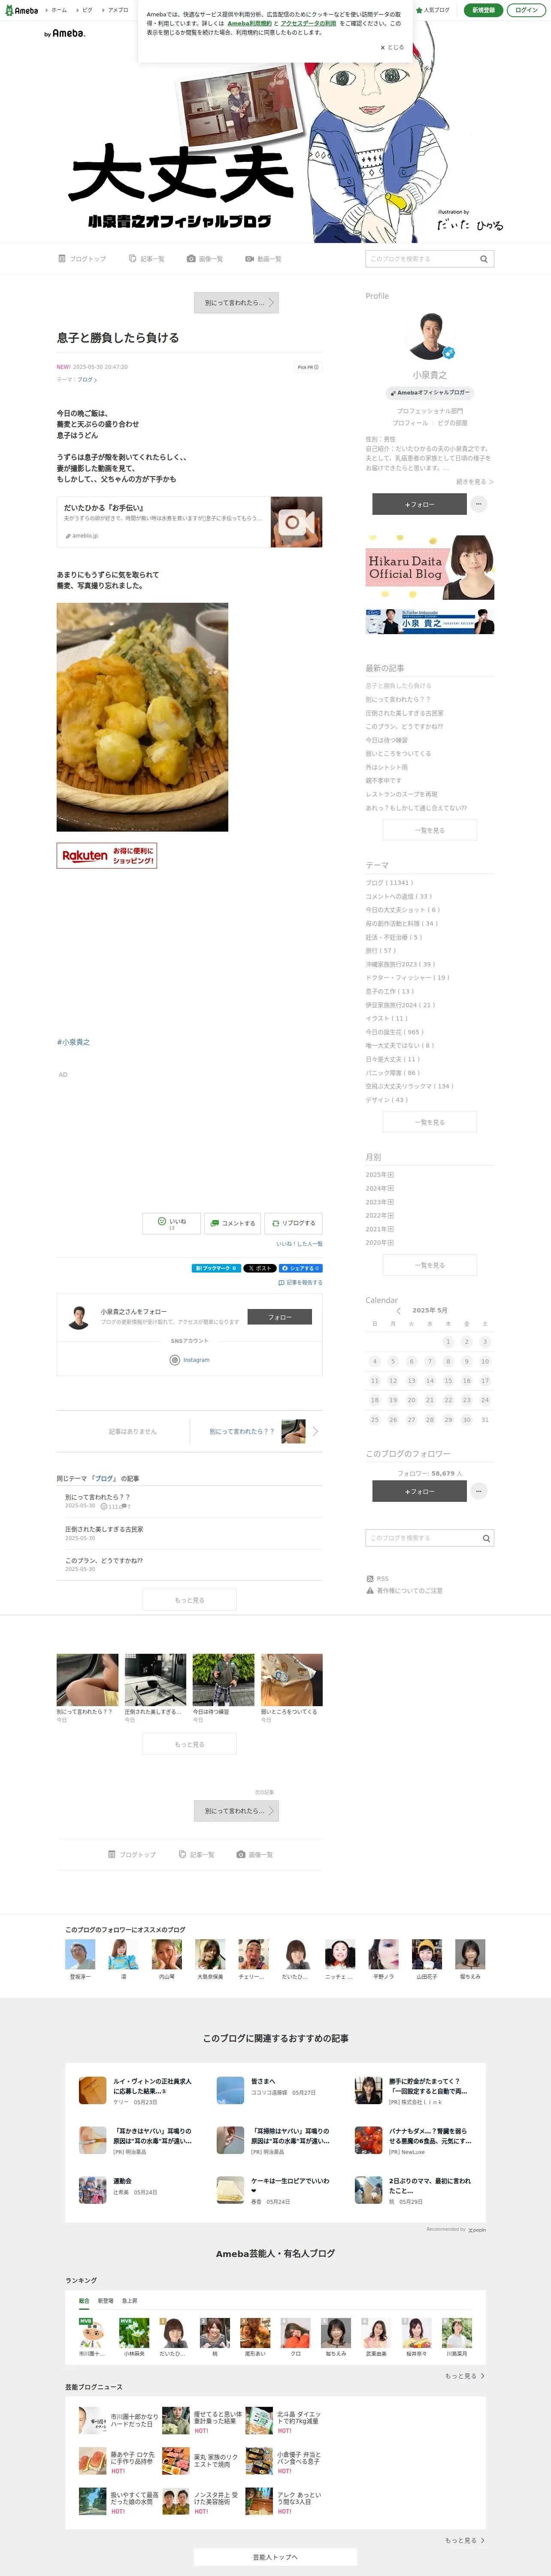Open 記事一覧 tab below header banner
The height and width of the screenshot is (2576, 551).
[147, 259]
